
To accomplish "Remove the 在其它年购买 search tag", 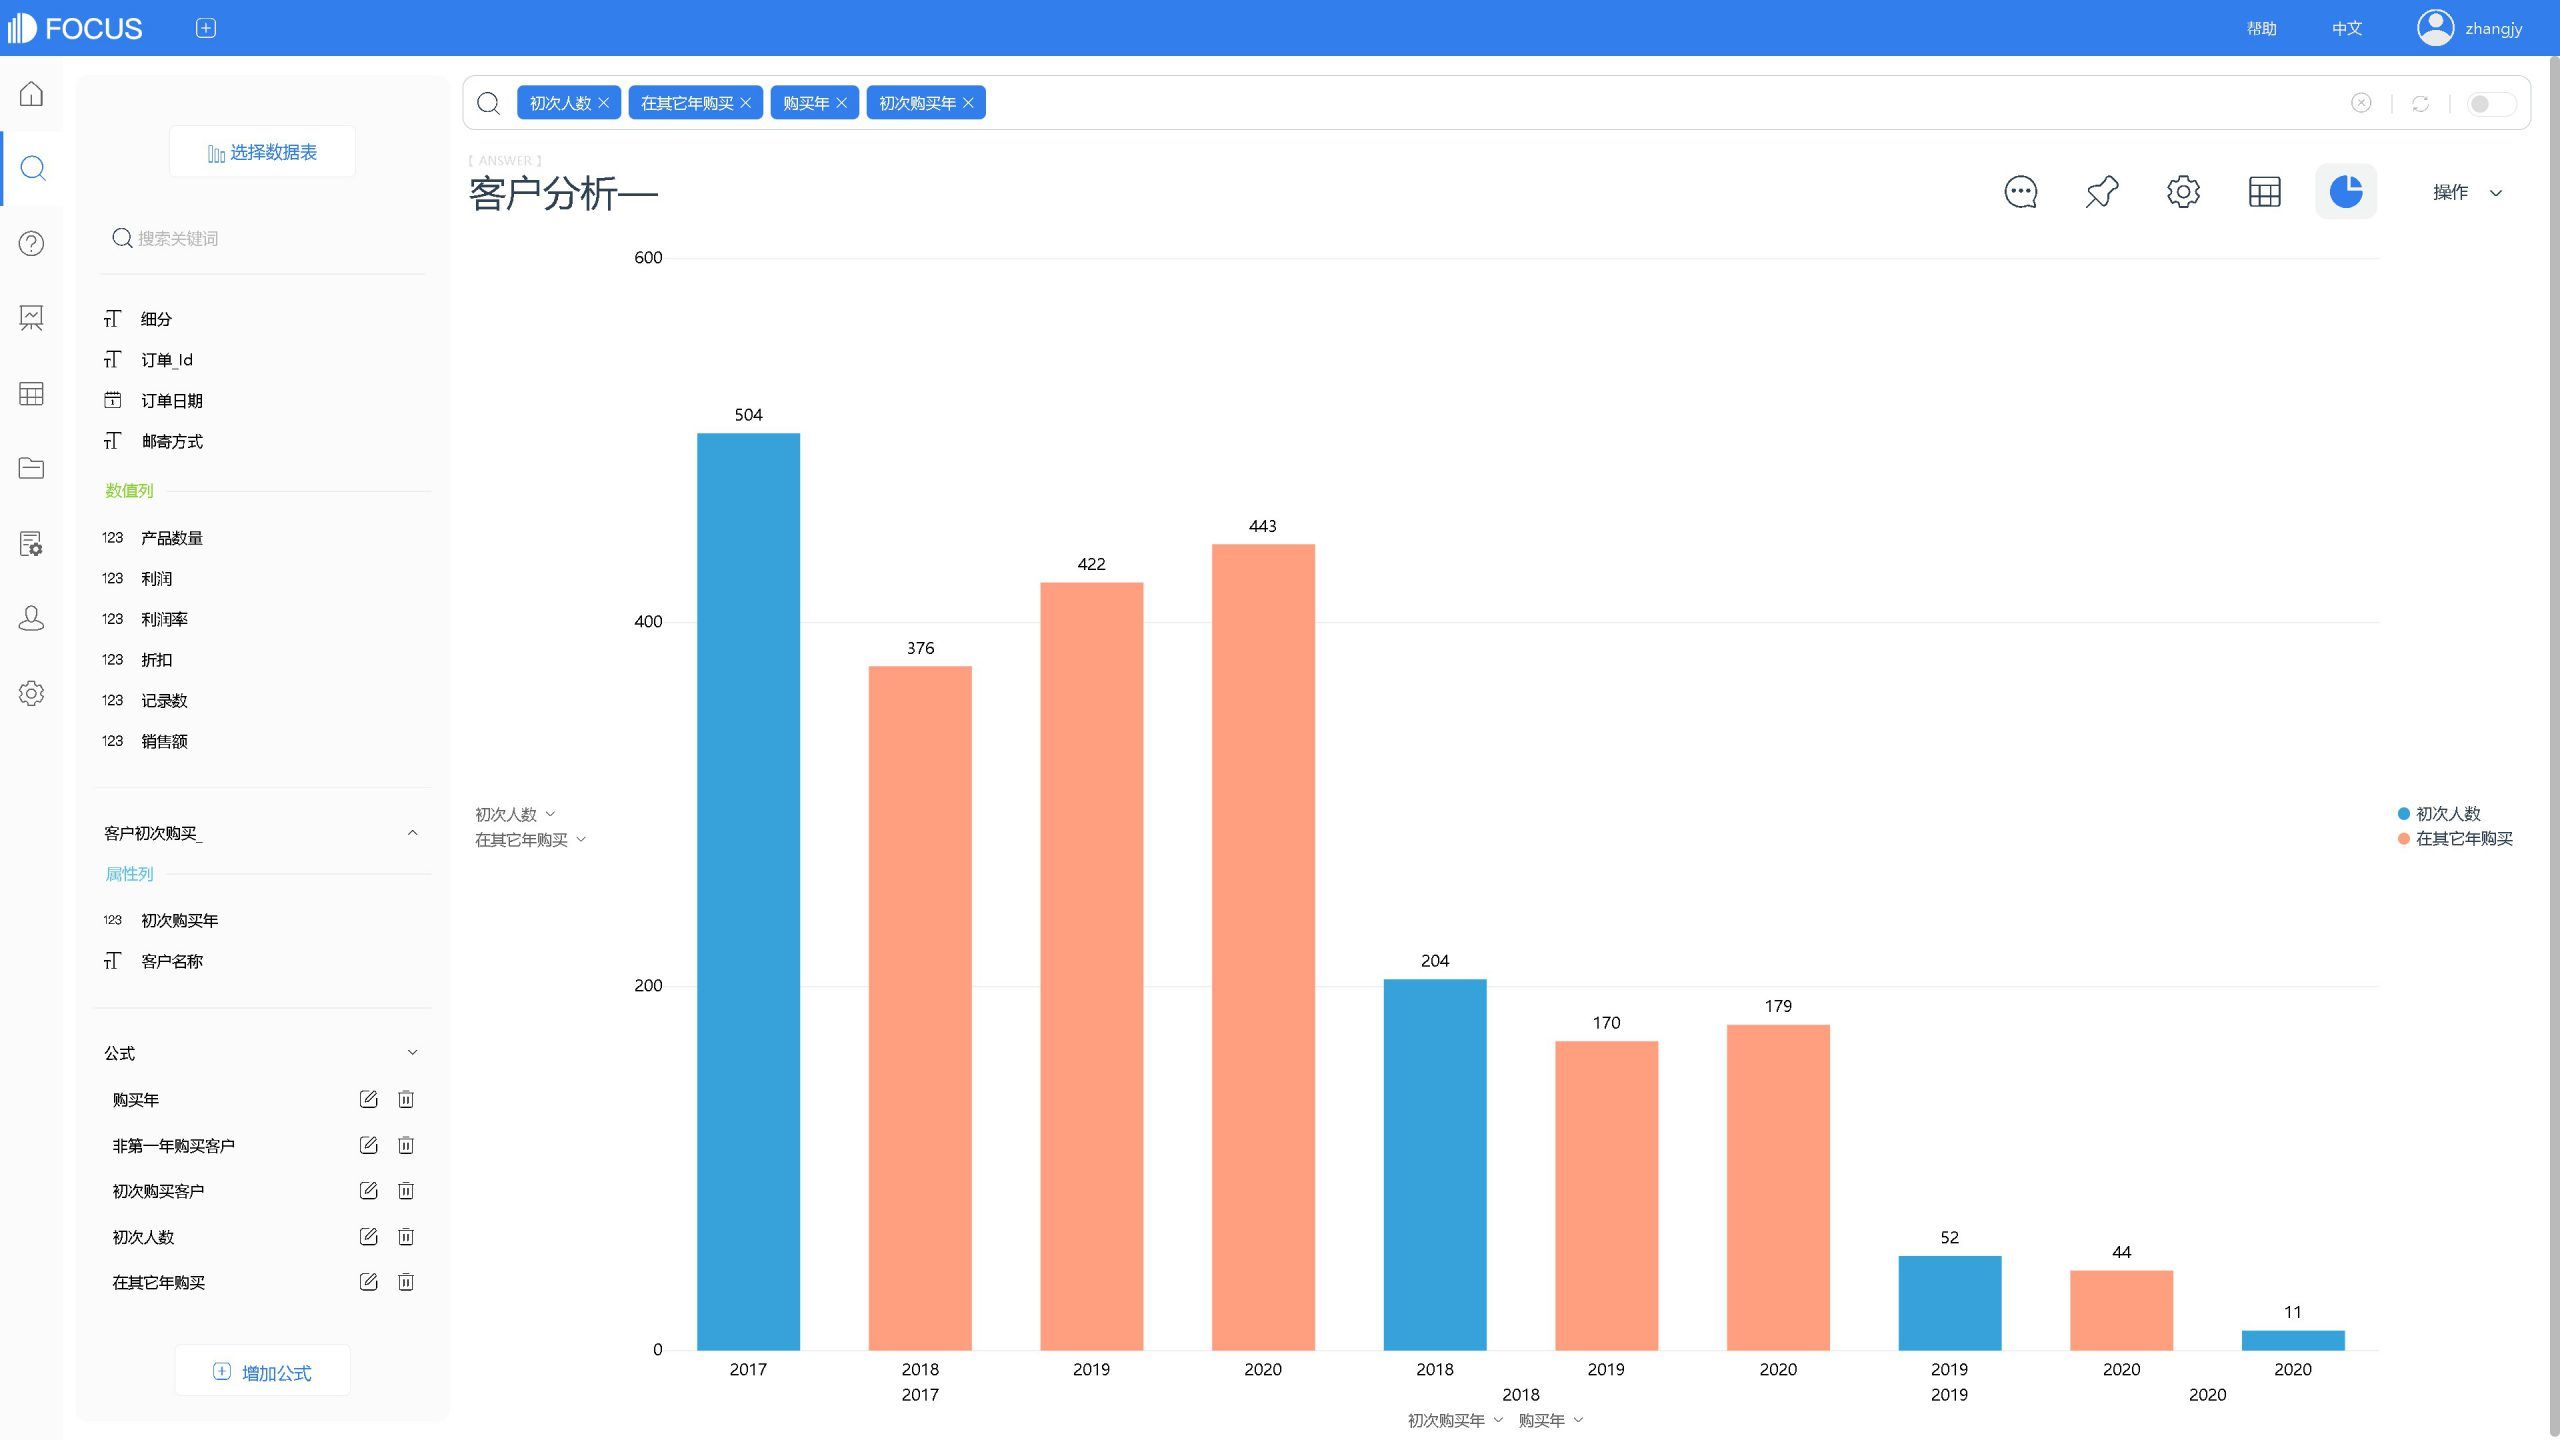I will (745, 103).
